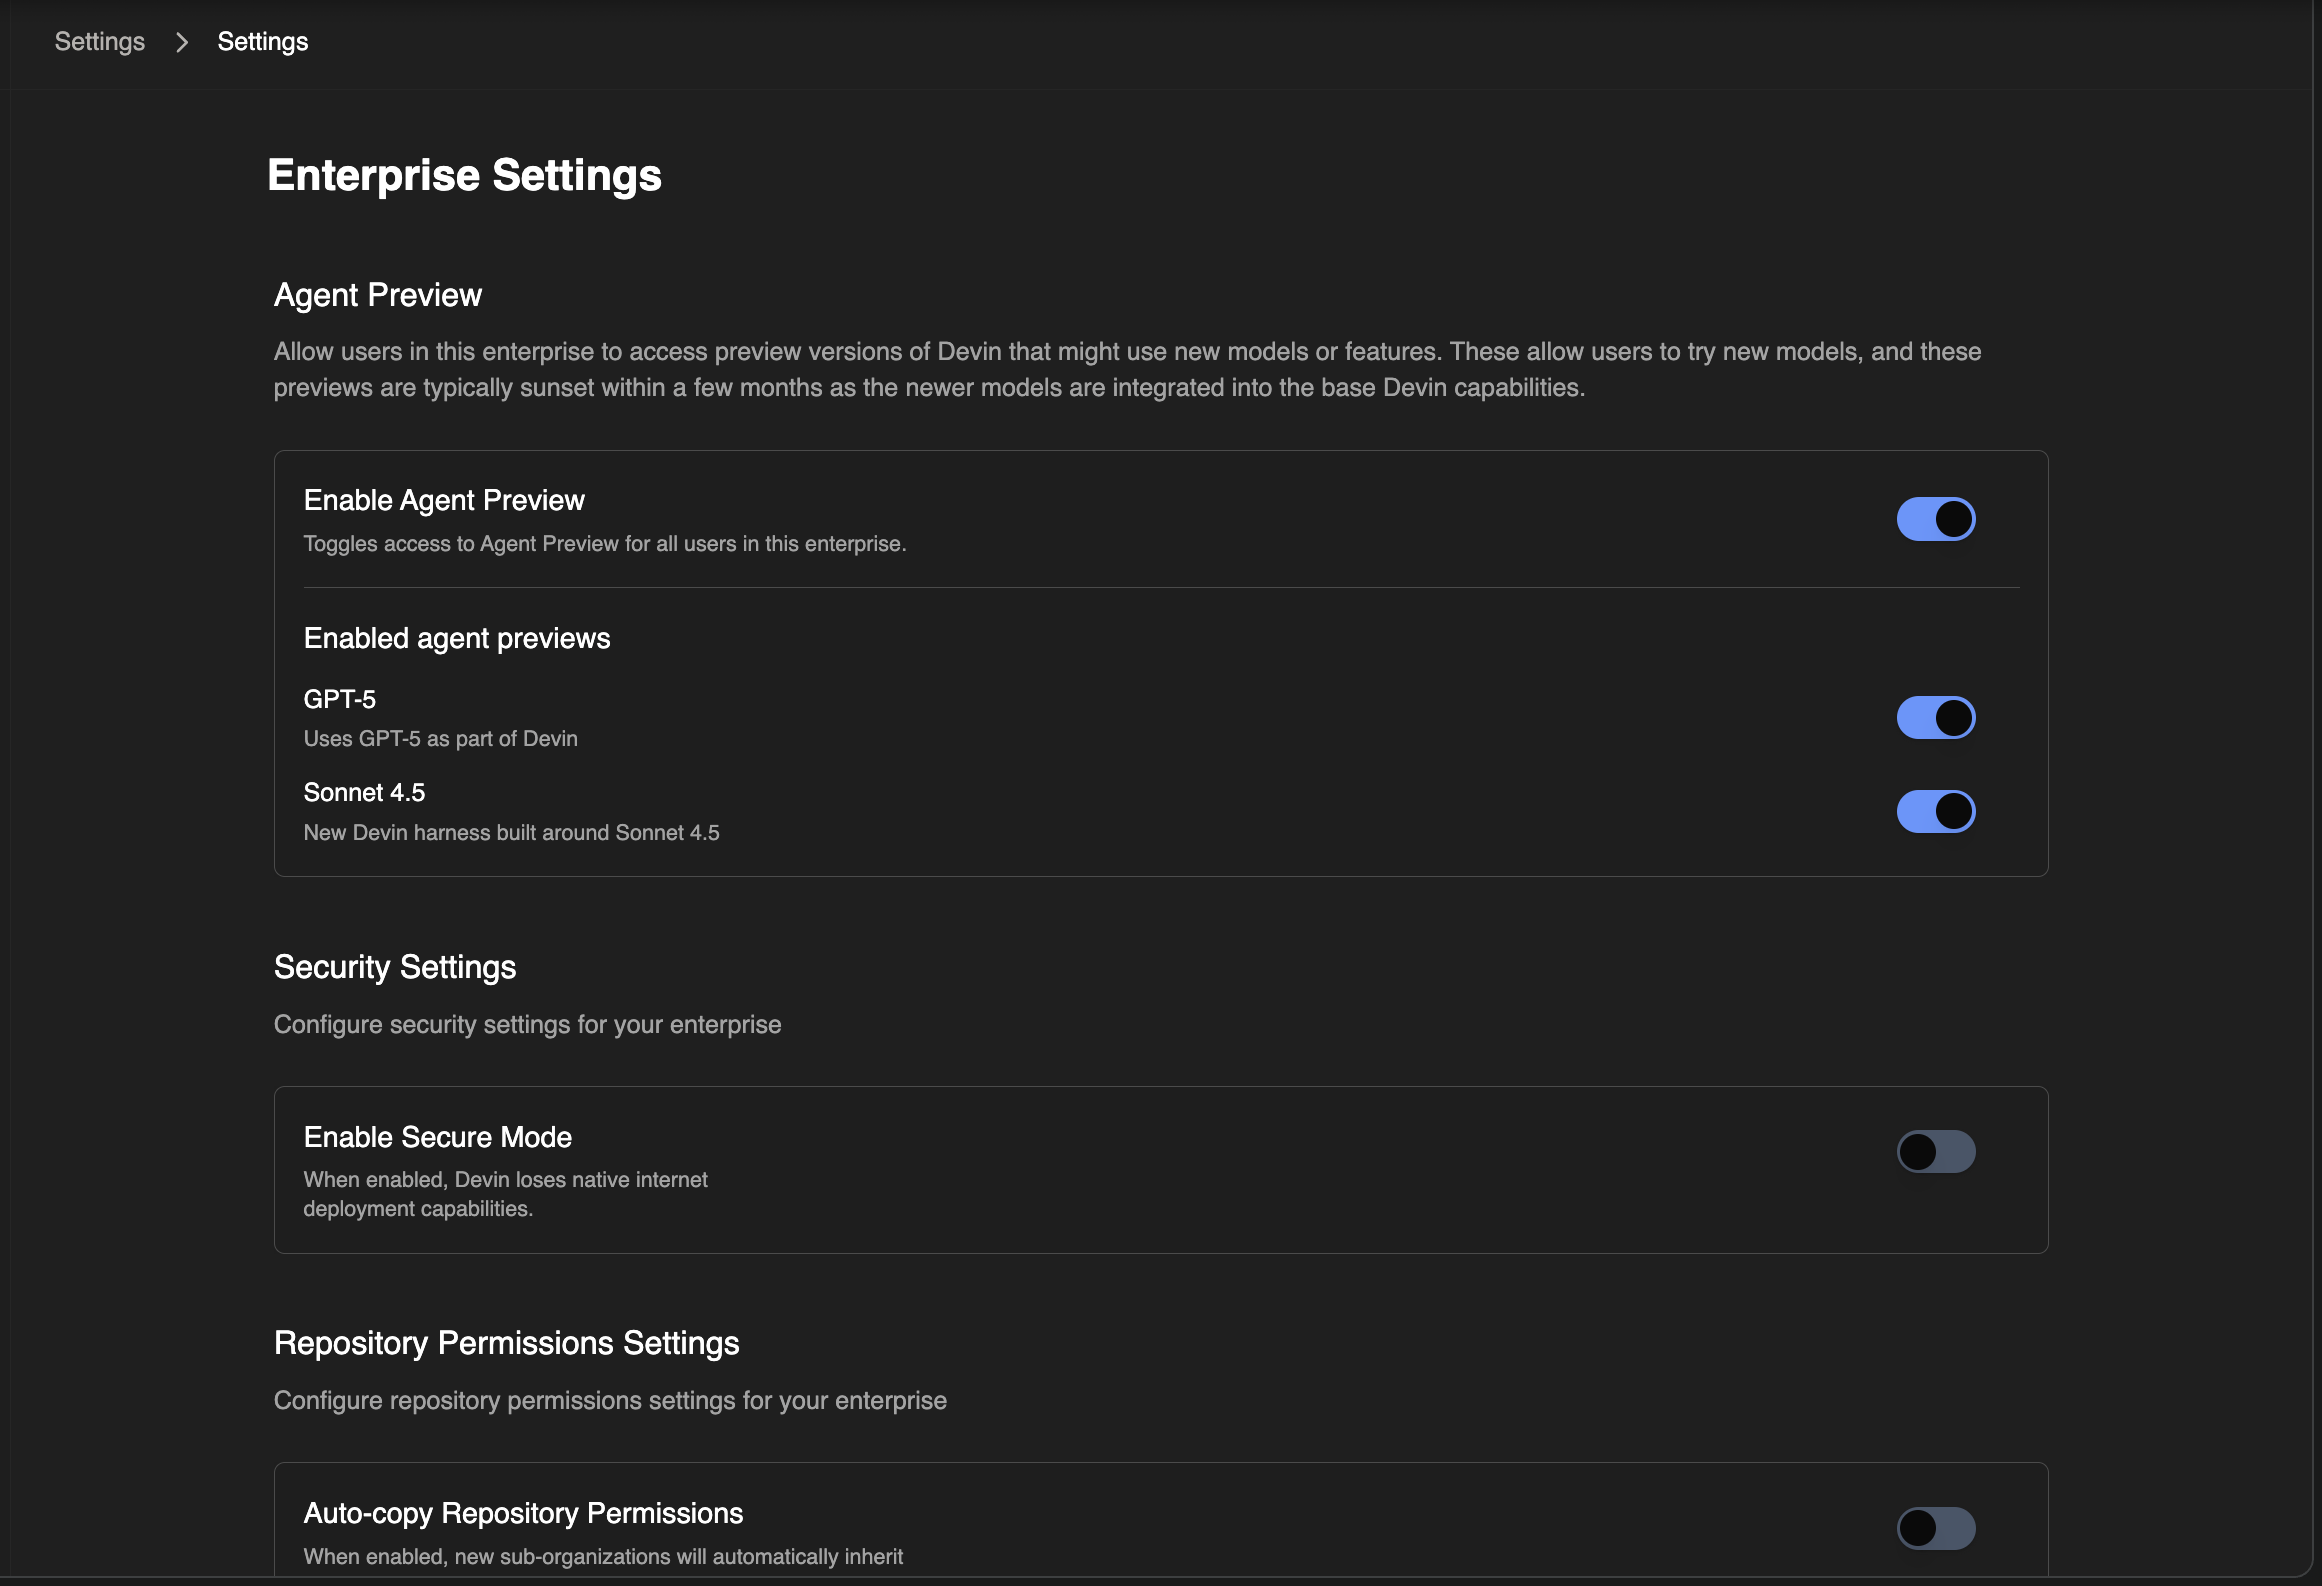Click 'Configure security settings for your enterprise' text
2322x1586 pixels.
(527, 1025)
